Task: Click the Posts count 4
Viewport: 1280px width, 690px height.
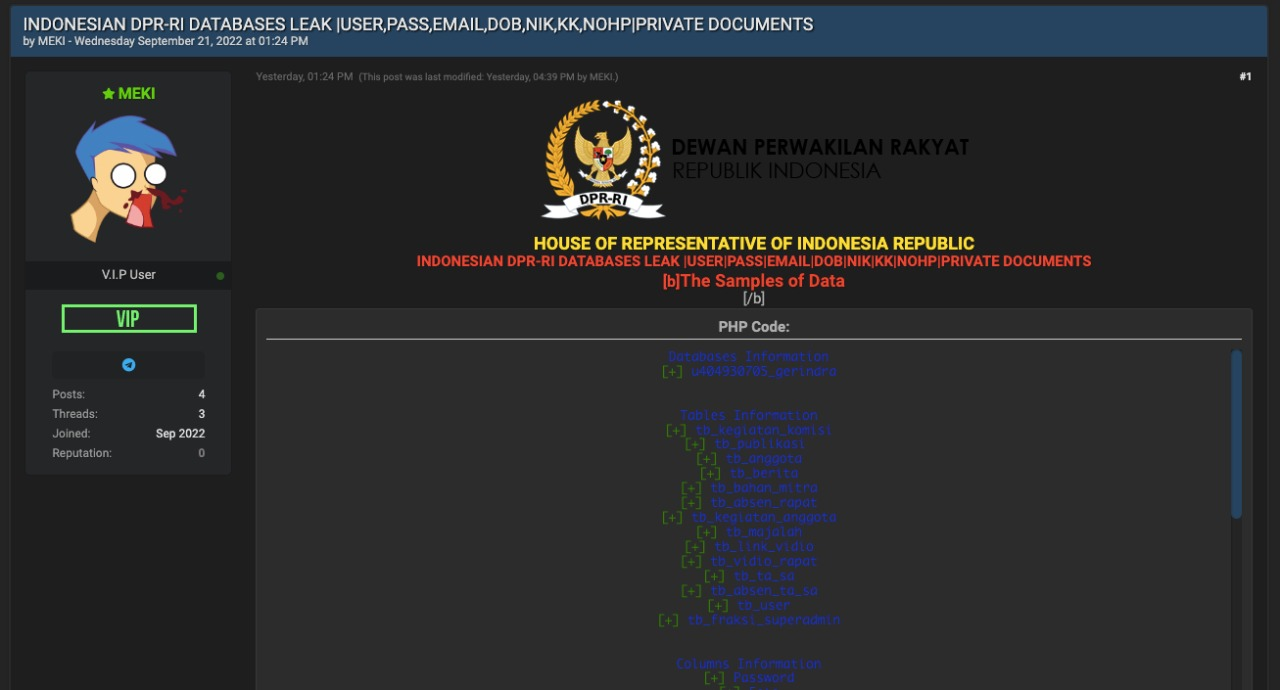Action: tap(201, 395)
